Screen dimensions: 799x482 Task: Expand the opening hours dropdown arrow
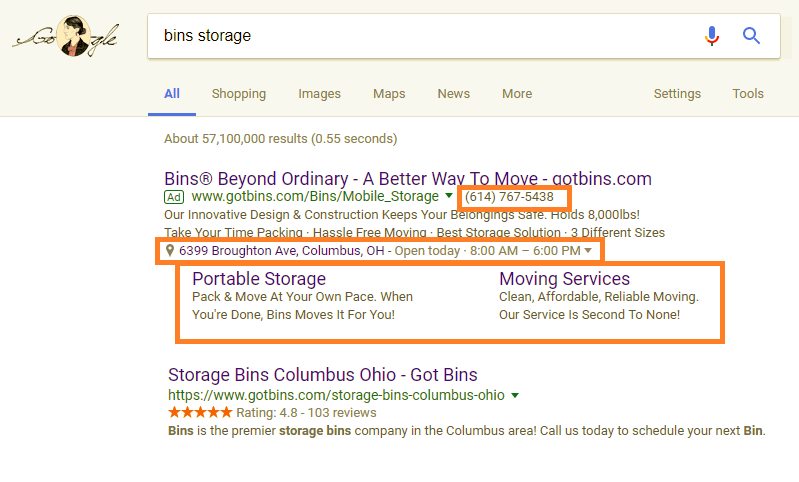coord(588,251)
